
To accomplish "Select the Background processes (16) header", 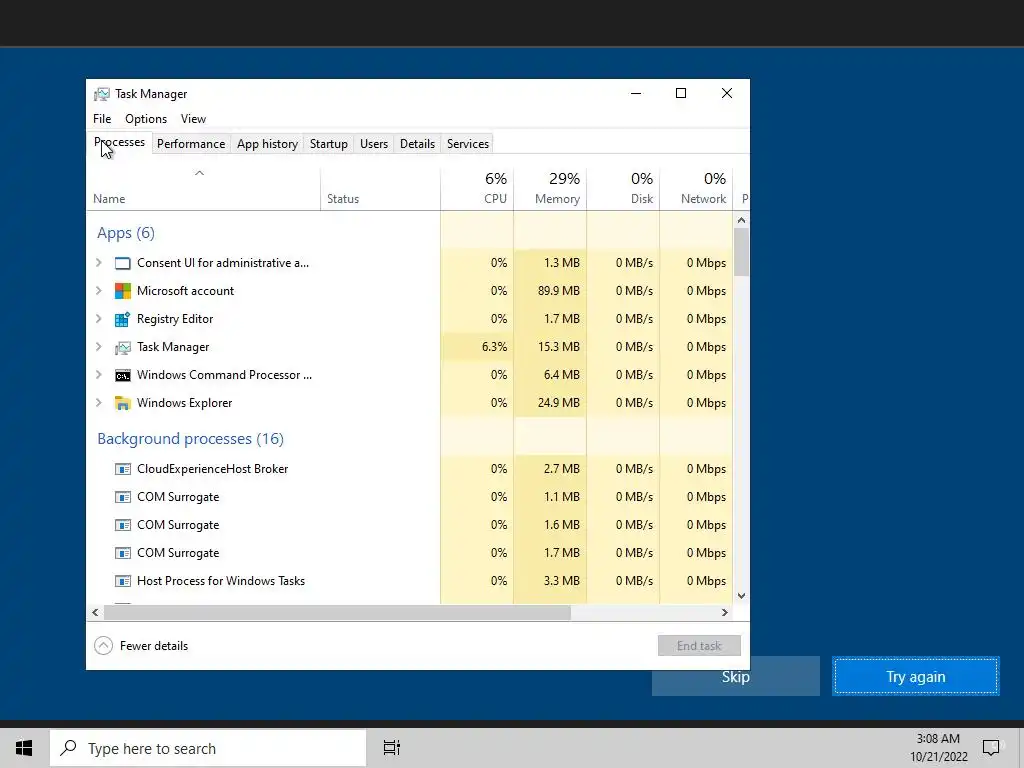I will click(190, 439).
